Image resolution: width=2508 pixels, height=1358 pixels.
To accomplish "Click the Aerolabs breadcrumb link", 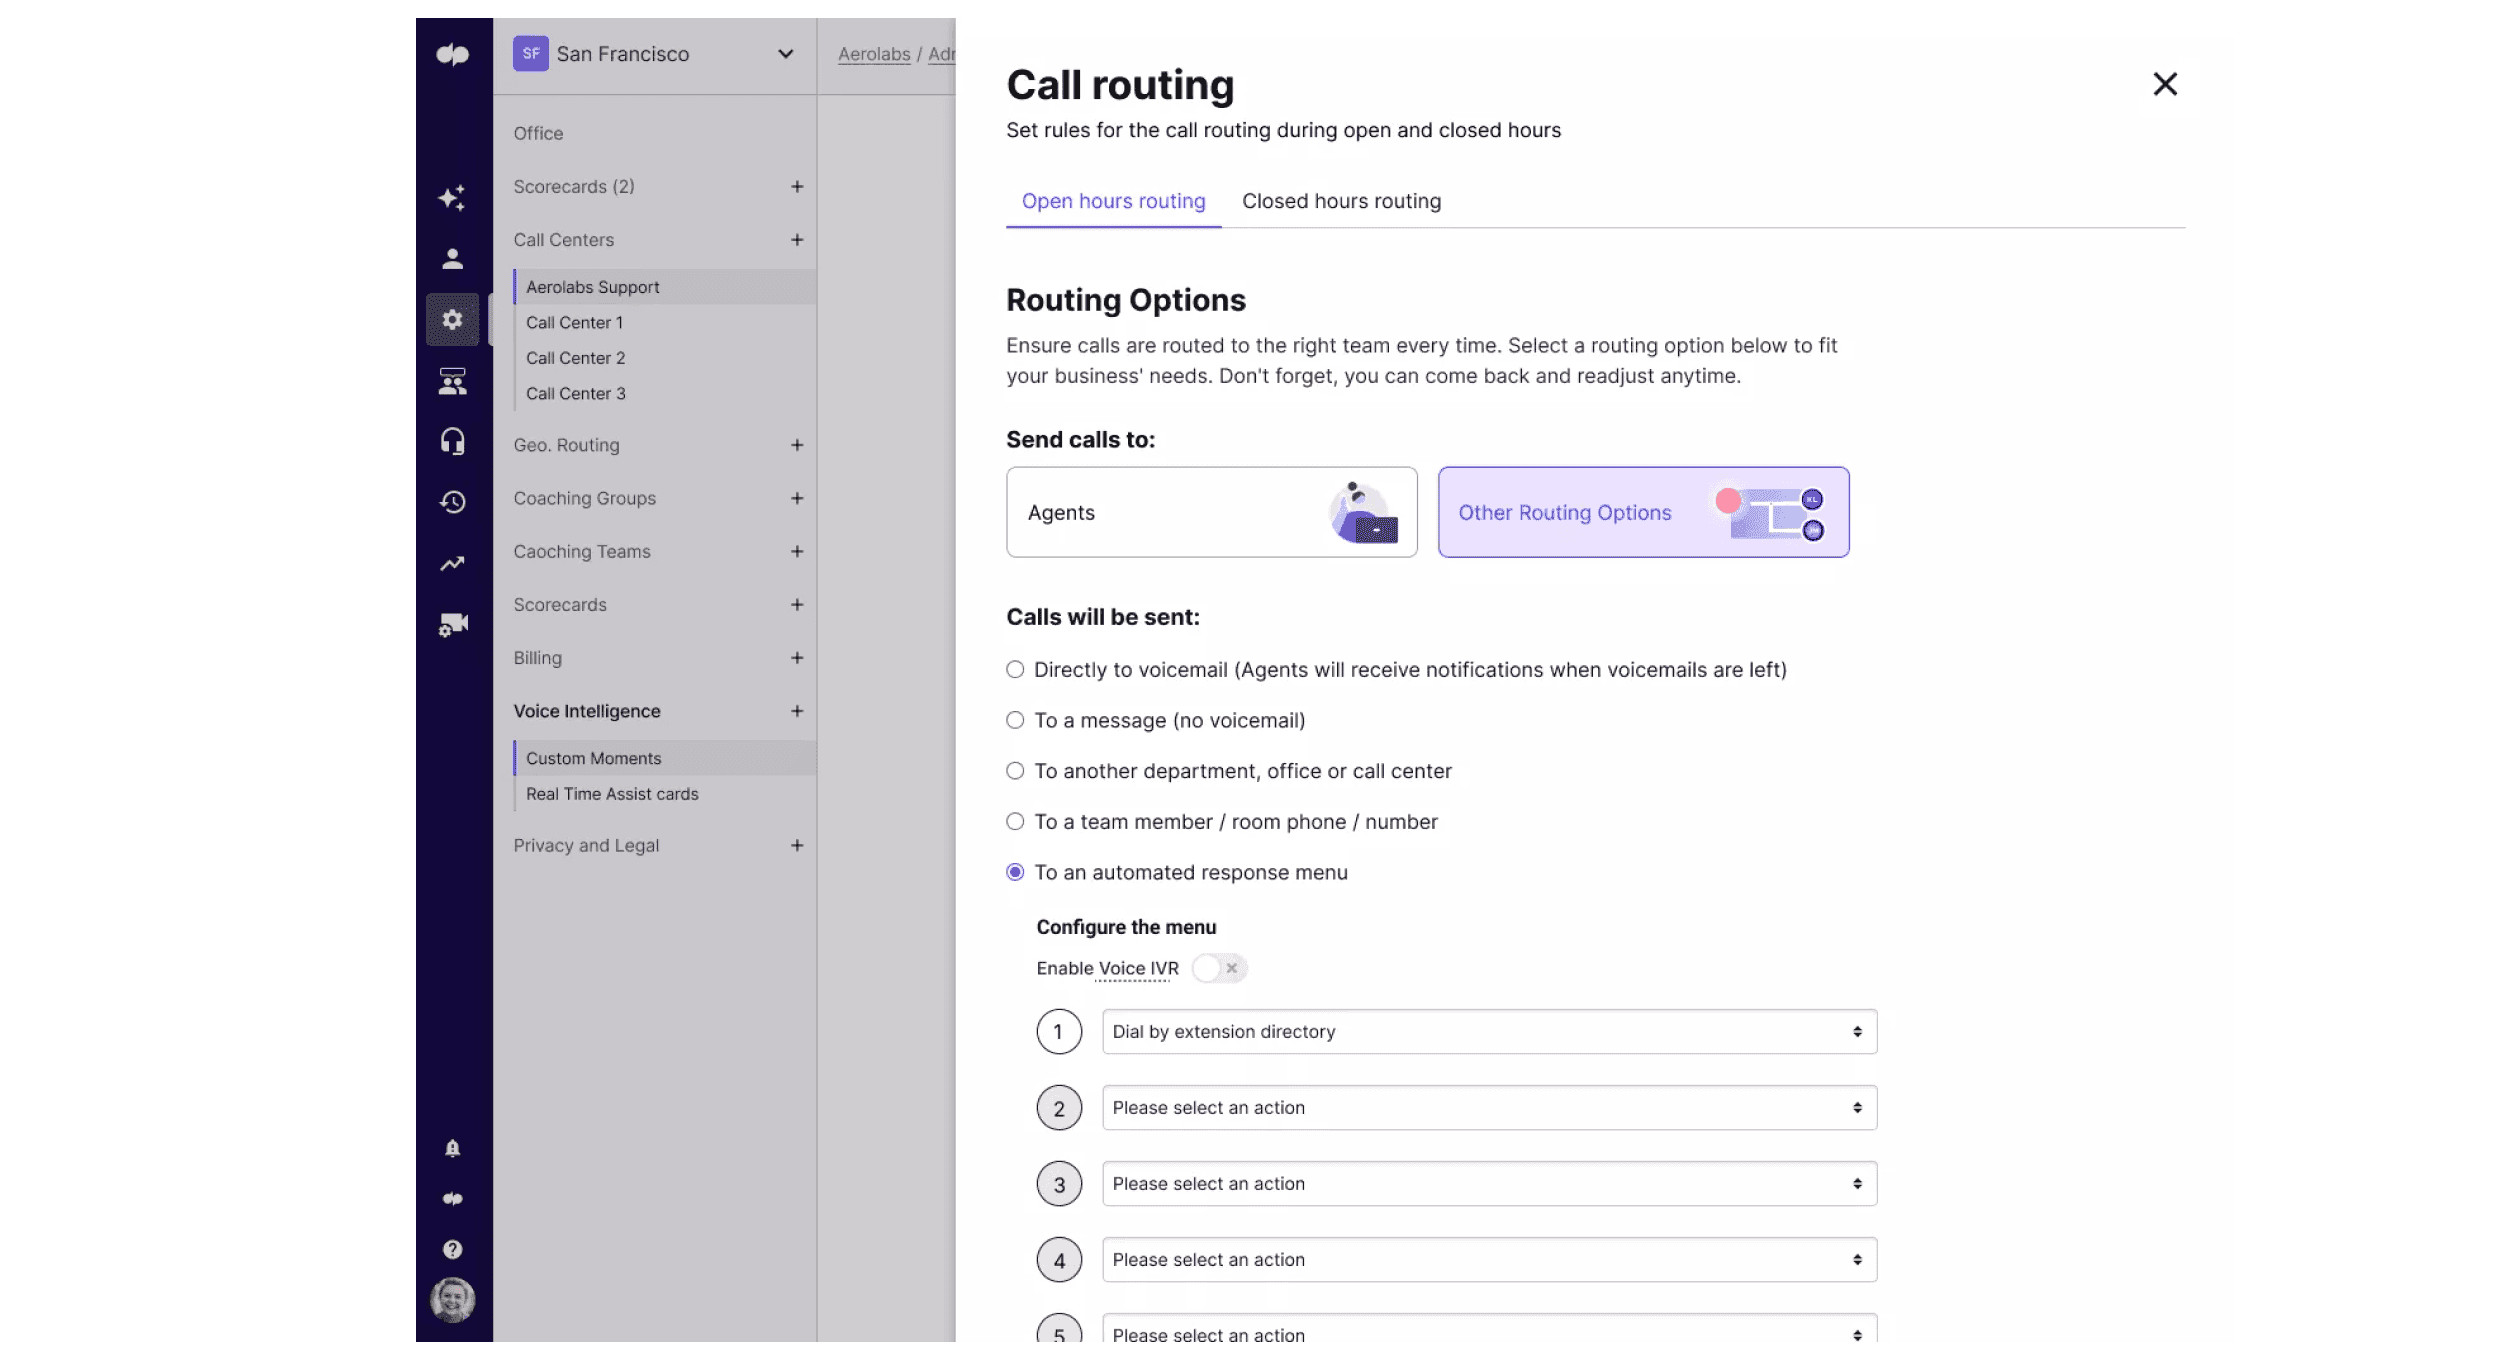I will [873, 54].
